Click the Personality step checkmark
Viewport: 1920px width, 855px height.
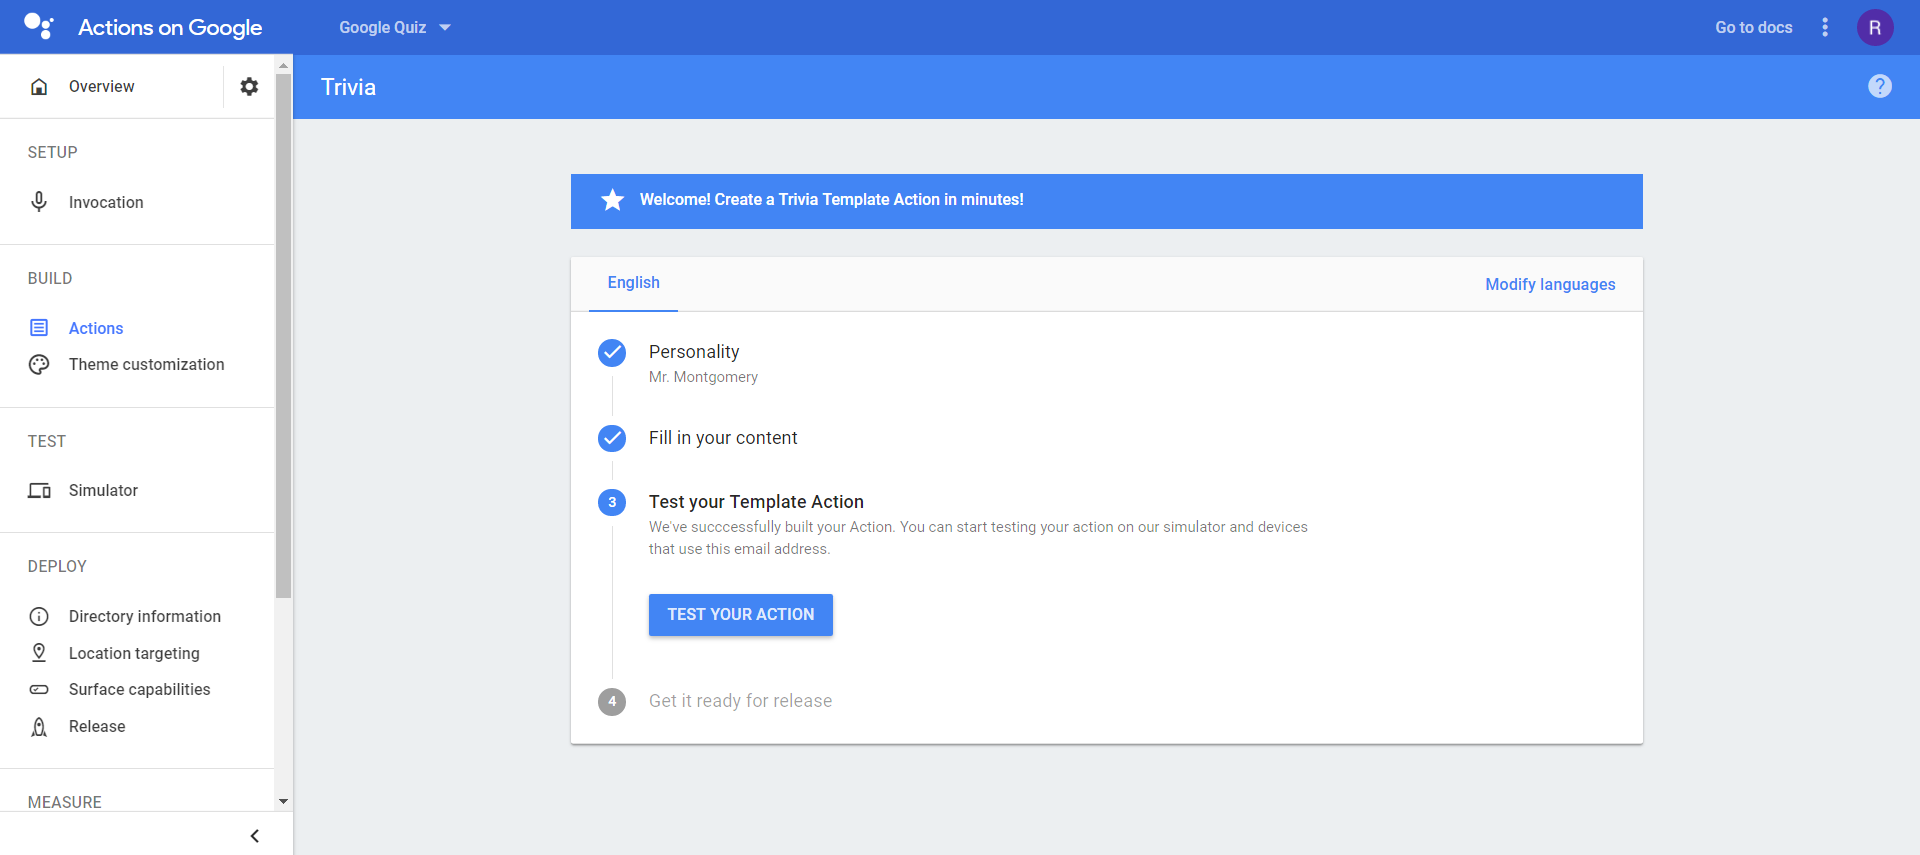[x=612, y=352]
